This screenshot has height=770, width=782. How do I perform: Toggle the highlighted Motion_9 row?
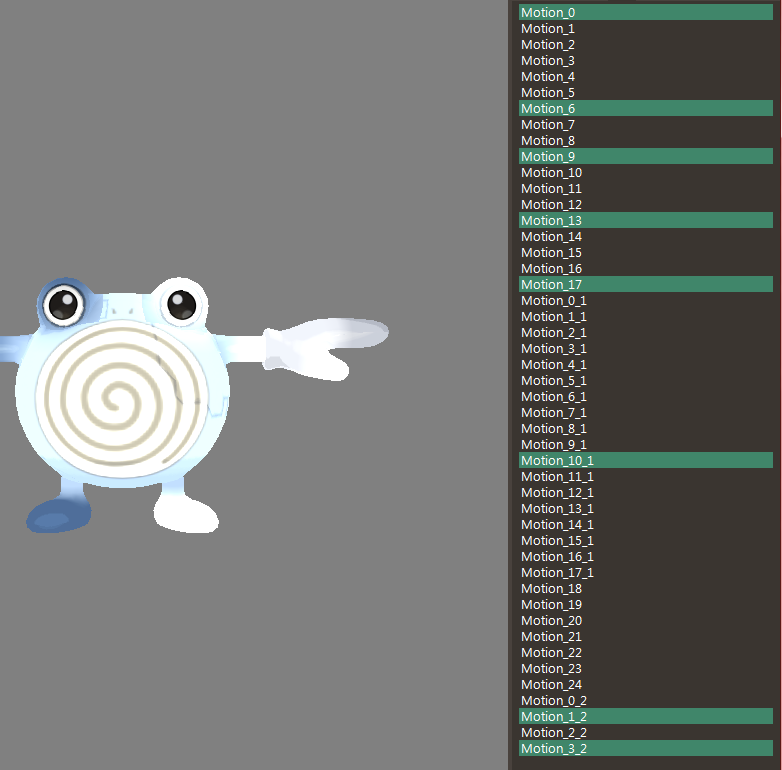[x=645, y=156]
